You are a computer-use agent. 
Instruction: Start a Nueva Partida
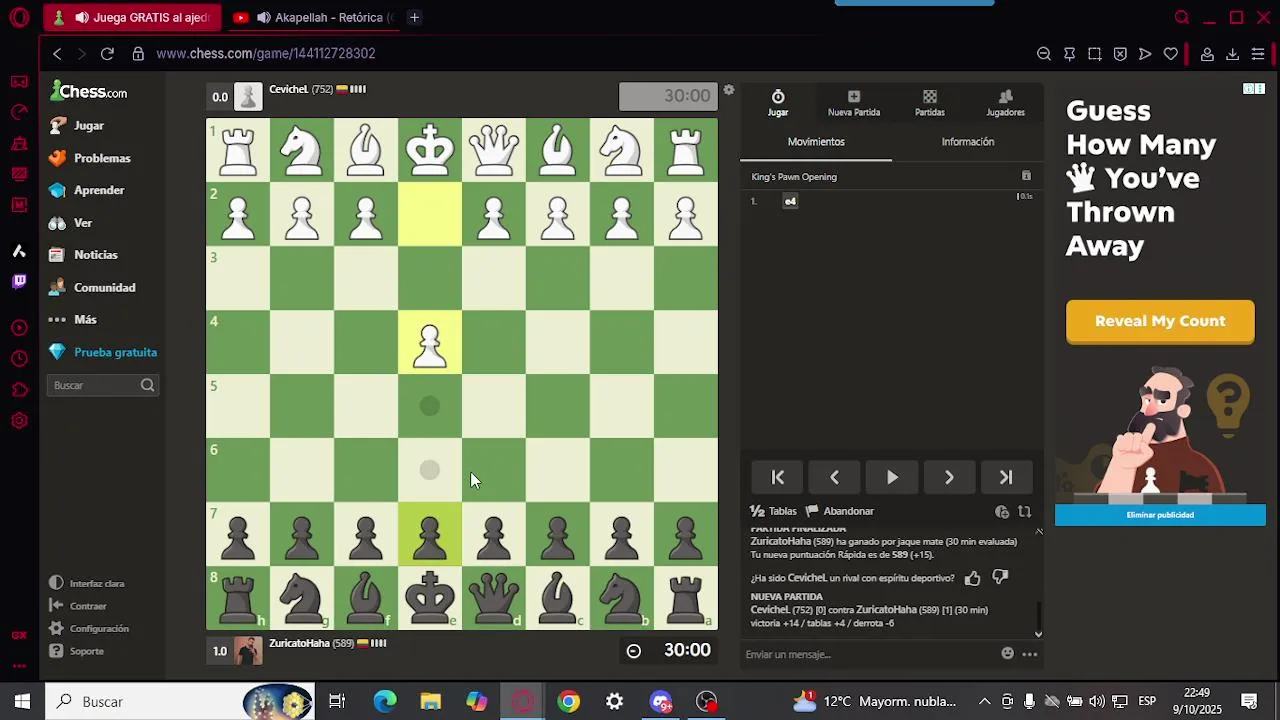pos(854,102)
